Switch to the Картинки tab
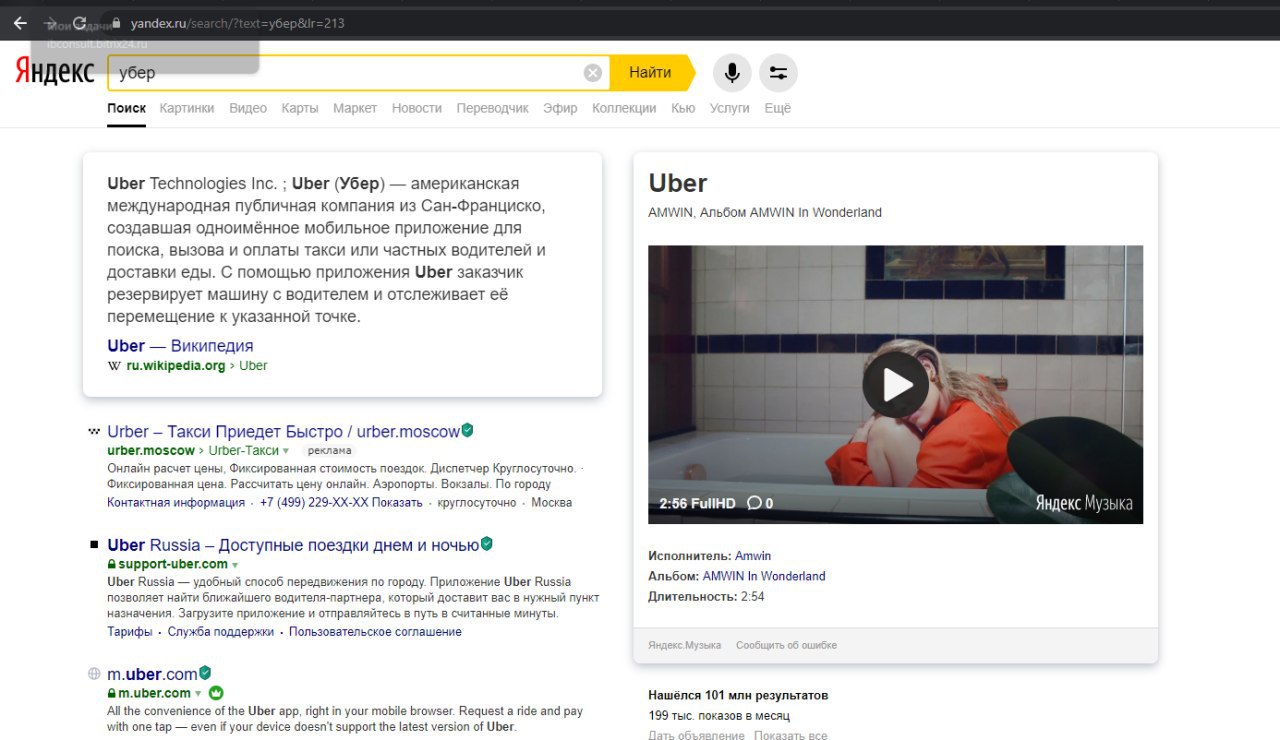Screen dimensions: 1280x740 point(187,108)
